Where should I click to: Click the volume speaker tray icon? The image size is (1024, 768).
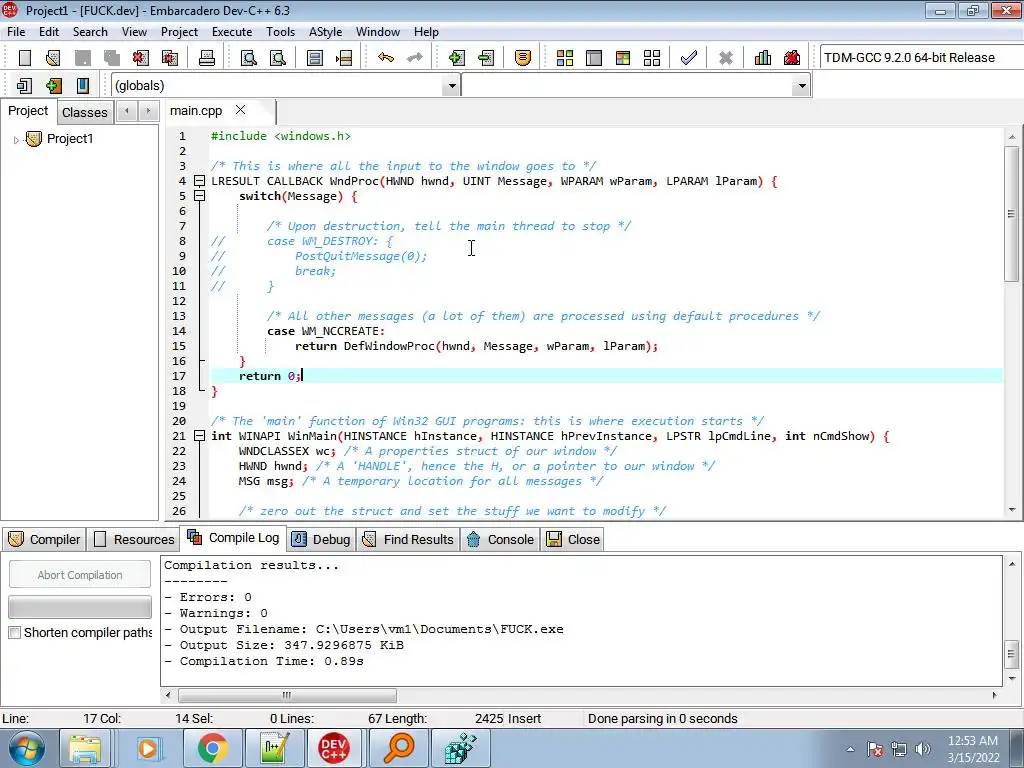pyautogui.click(x=923, y=749)
